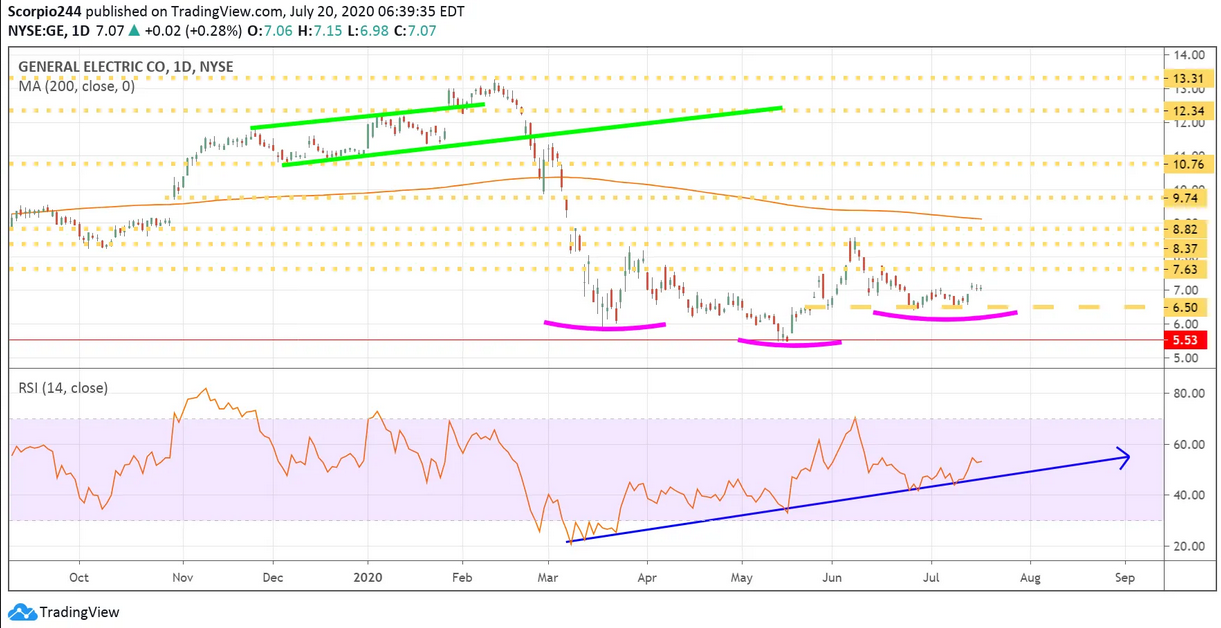Click the NYSE:GE, 1D symbol header
The width and height of the screenshot is (1221, 628).
tap(49, 30)
